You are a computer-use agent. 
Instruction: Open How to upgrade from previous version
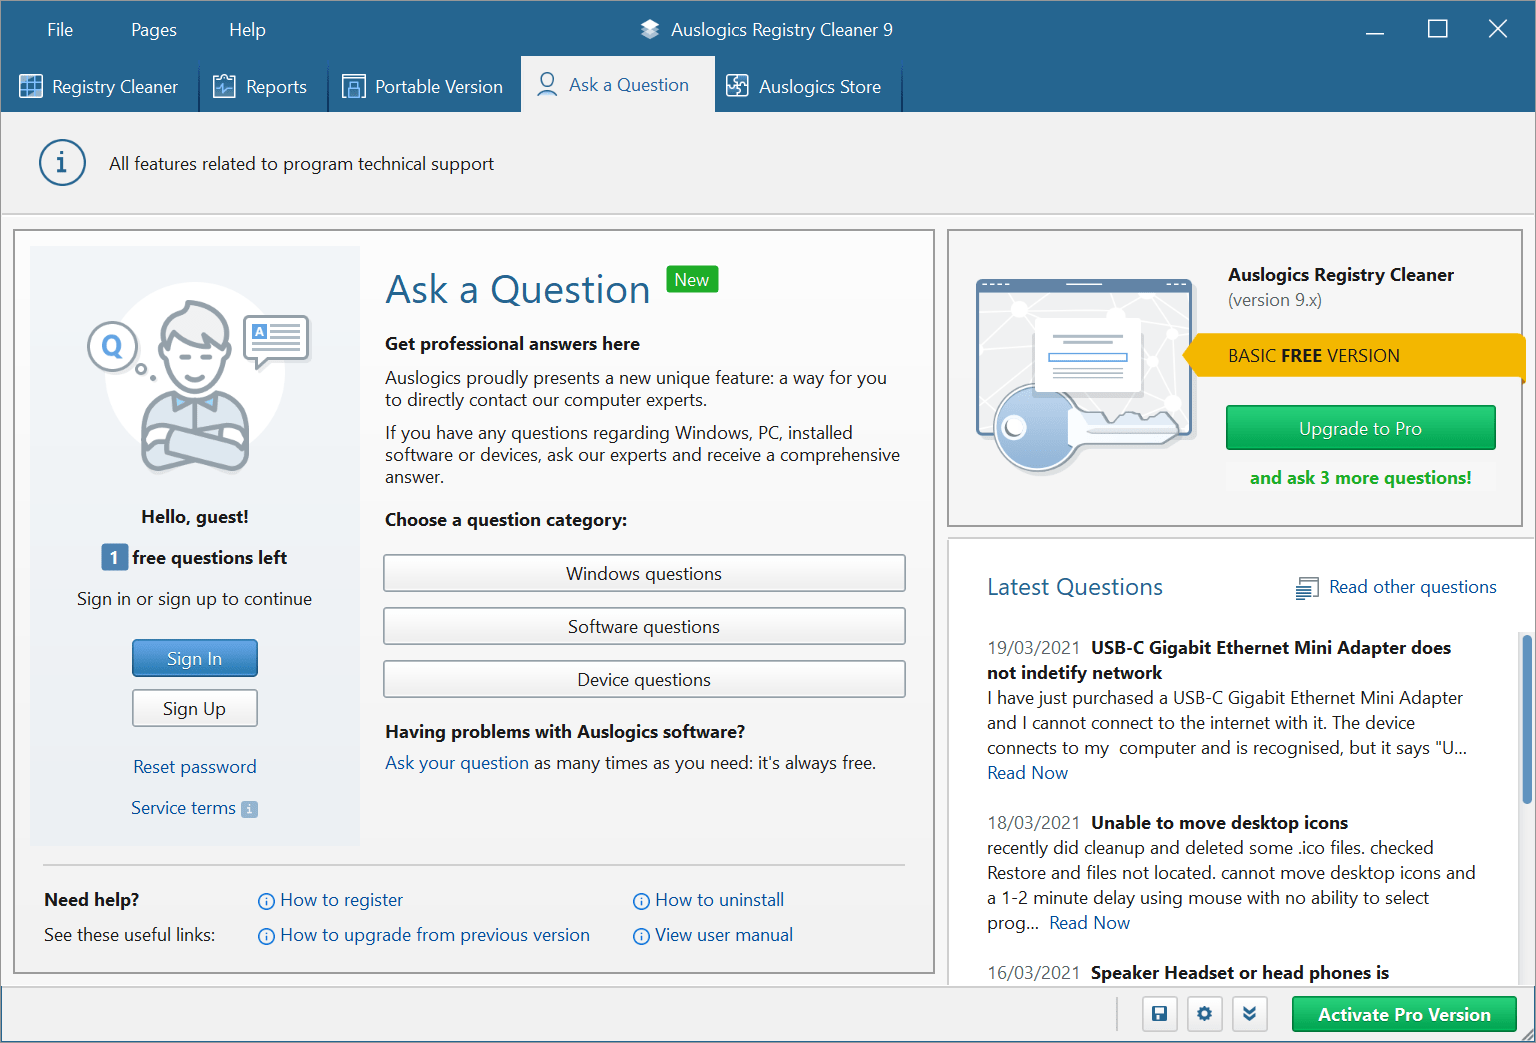click(435, 934)
